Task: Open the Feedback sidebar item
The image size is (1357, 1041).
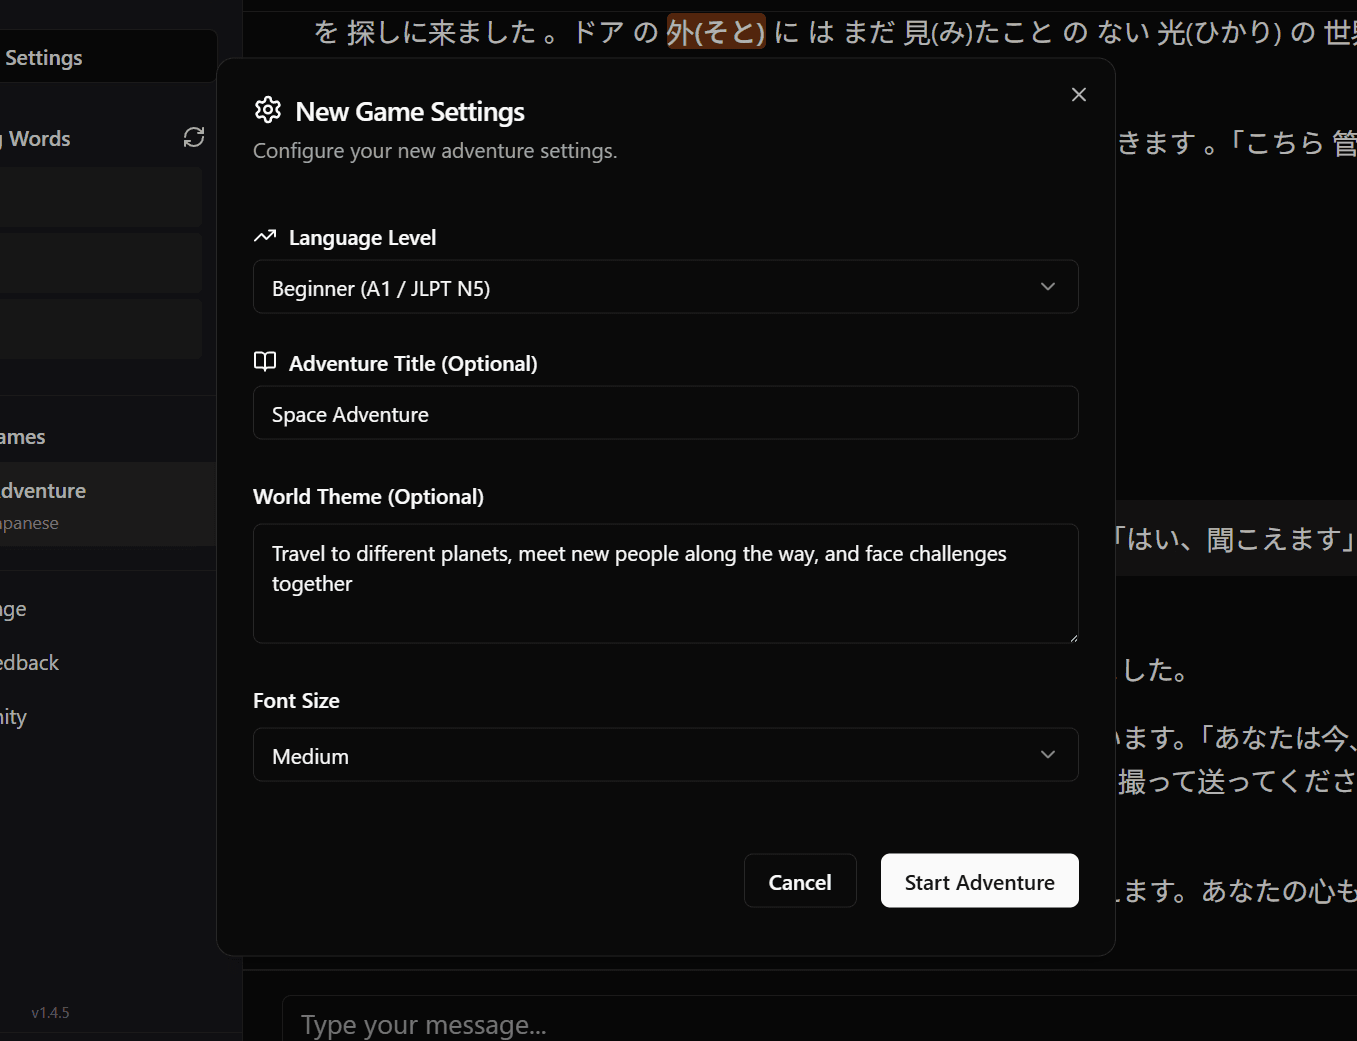Action: coord(30,663)
